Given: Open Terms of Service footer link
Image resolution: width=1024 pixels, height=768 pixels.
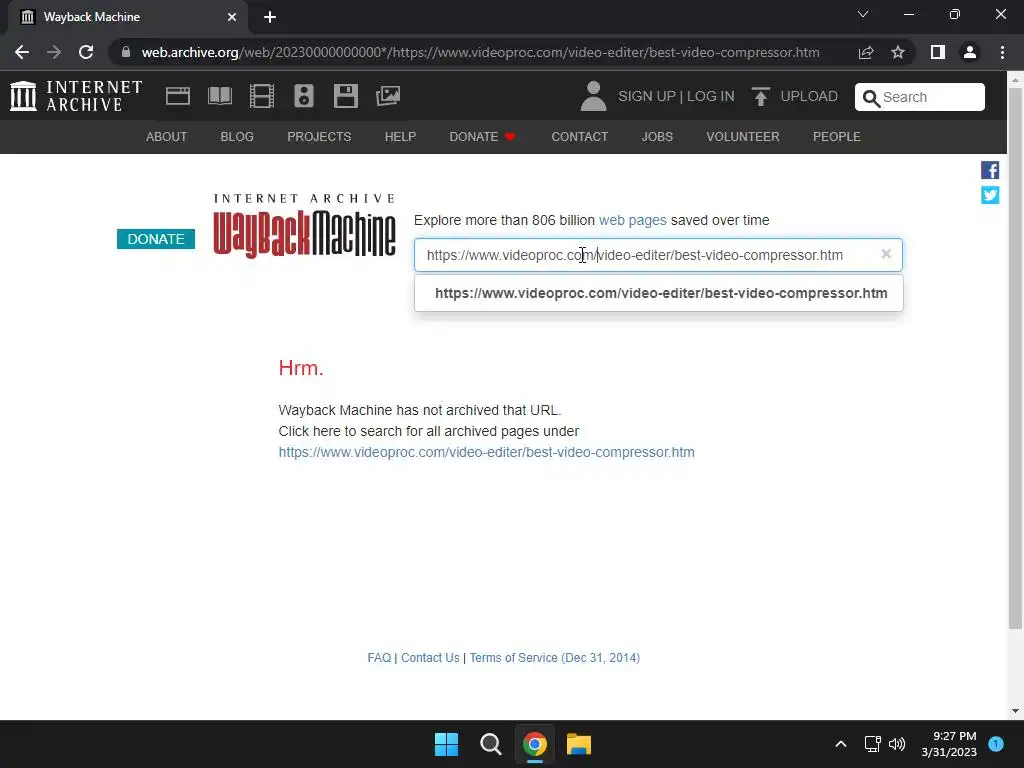Looking at the screenshot, I should (554, 658).
